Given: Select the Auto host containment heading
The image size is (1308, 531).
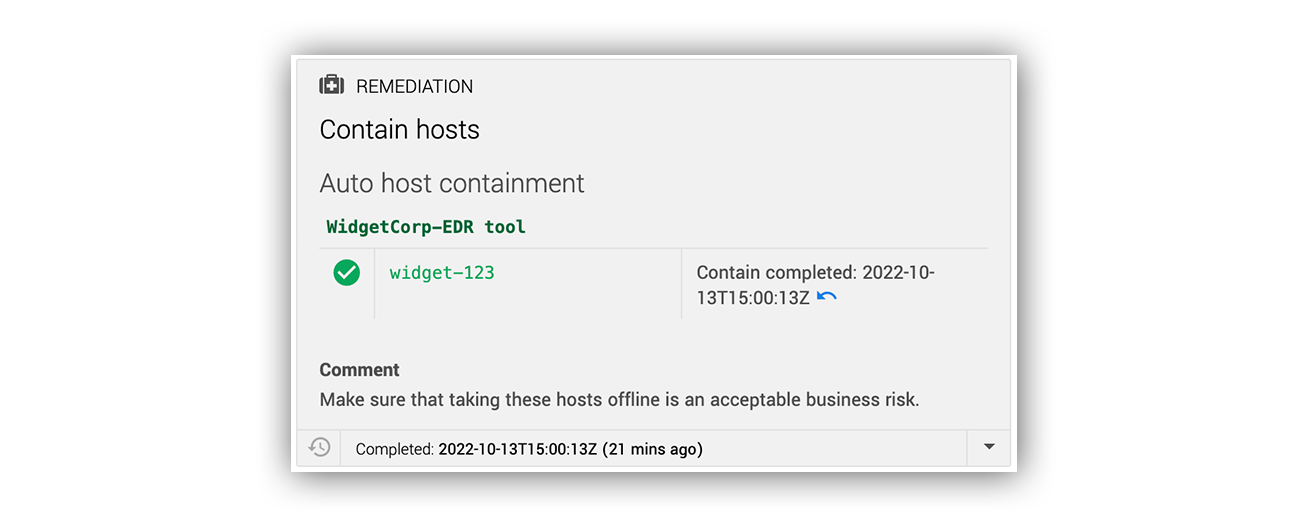Looking at the screenshot, I should [x=452, y=184].
